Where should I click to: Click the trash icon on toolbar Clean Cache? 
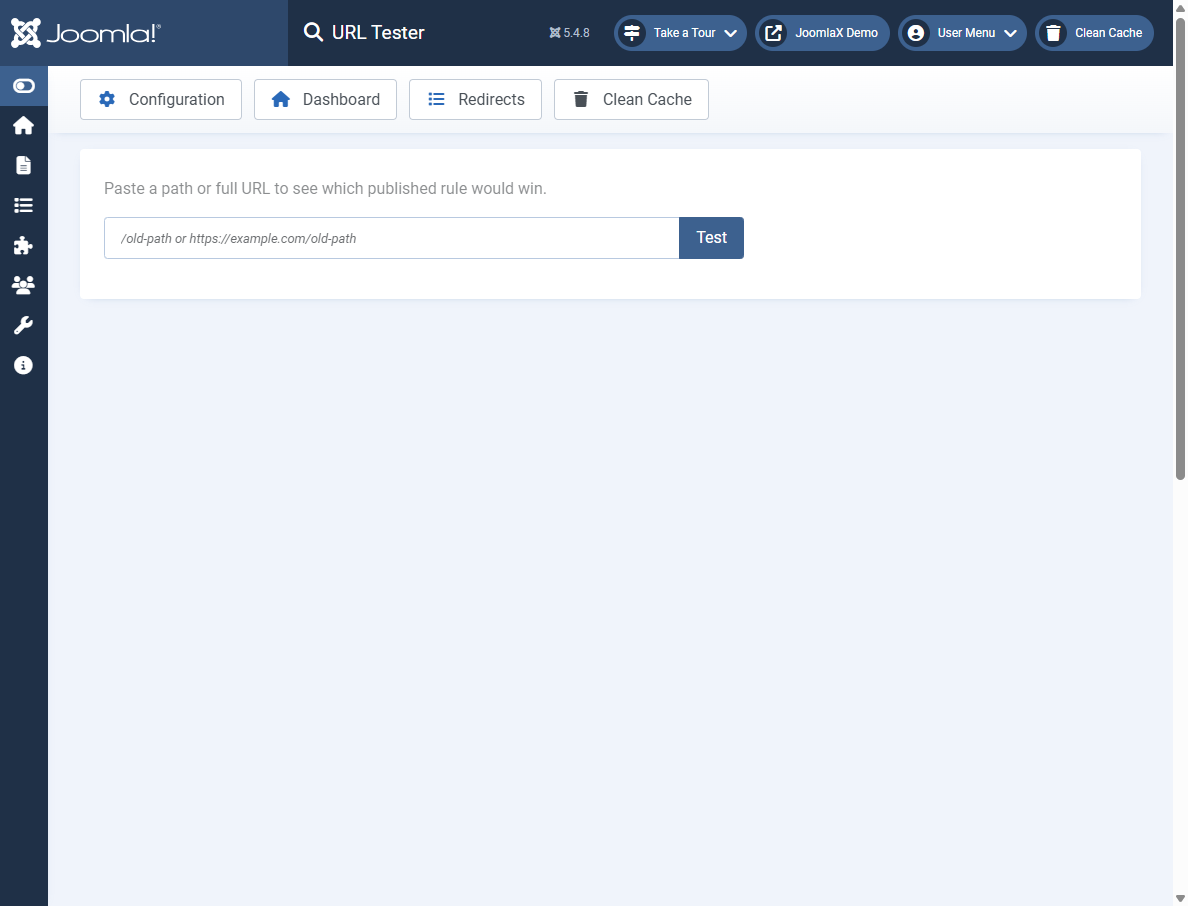pos(581,99)
